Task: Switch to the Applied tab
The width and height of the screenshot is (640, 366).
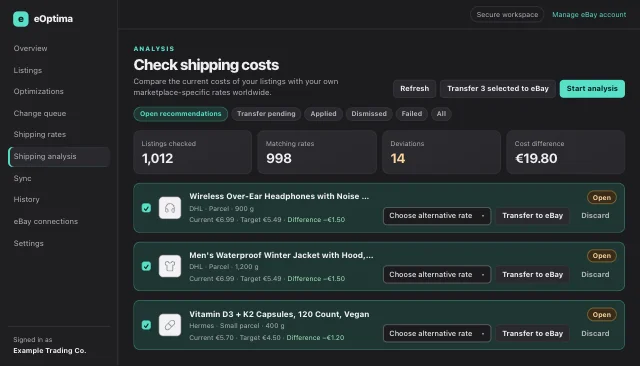Action: pyautogui.click(x=323, y=114)
